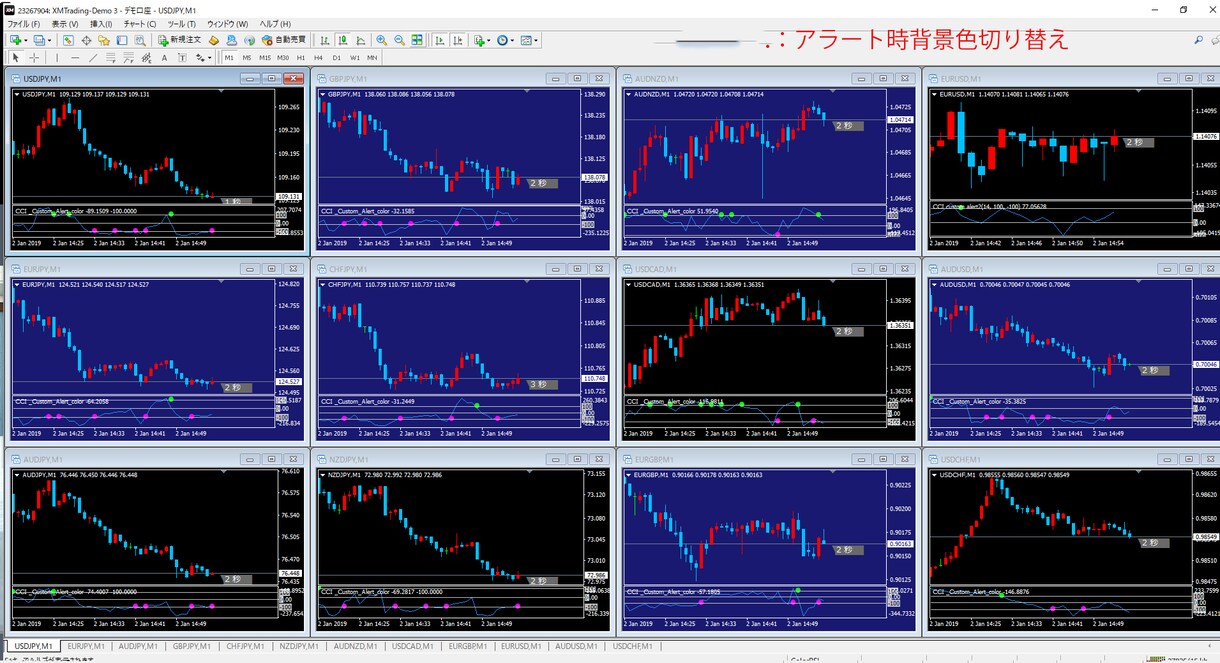
Task: Open the Market Watch panel icon
Action: point(68,41)
